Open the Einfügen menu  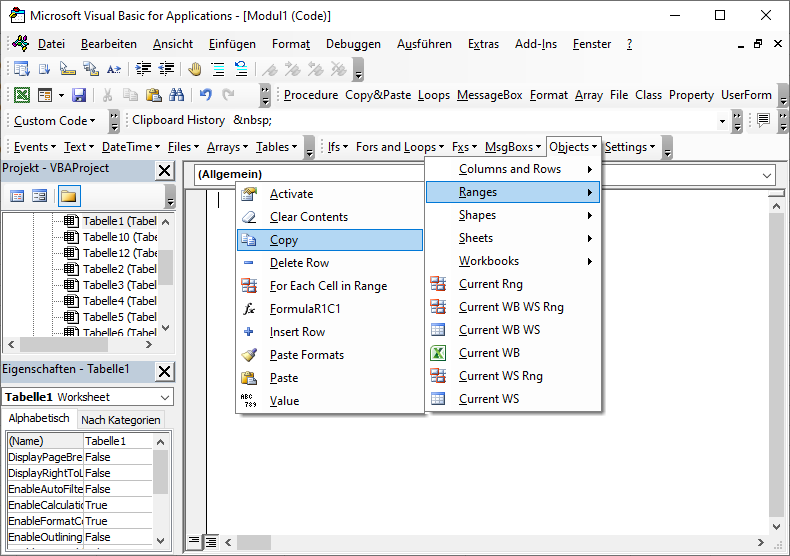232,44
